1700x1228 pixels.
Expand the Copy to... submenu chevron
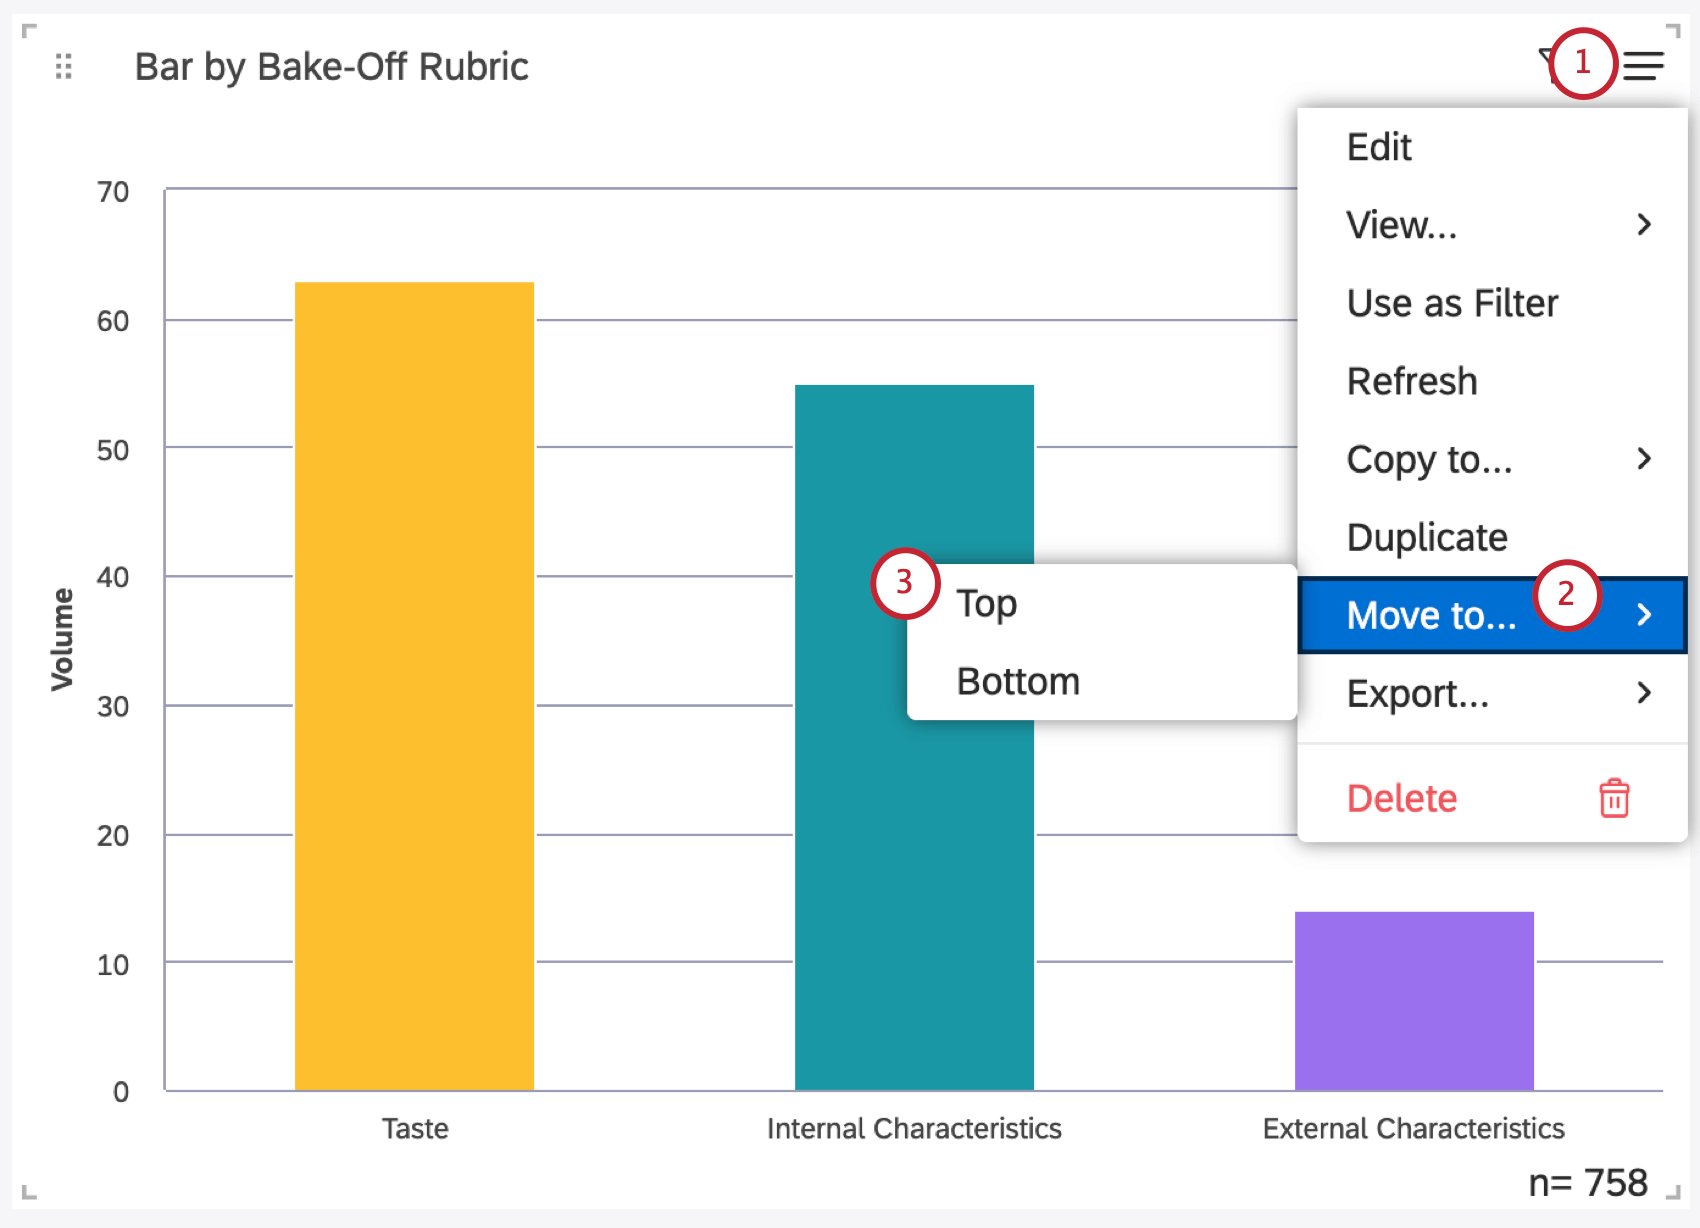tap(1646, 459)
